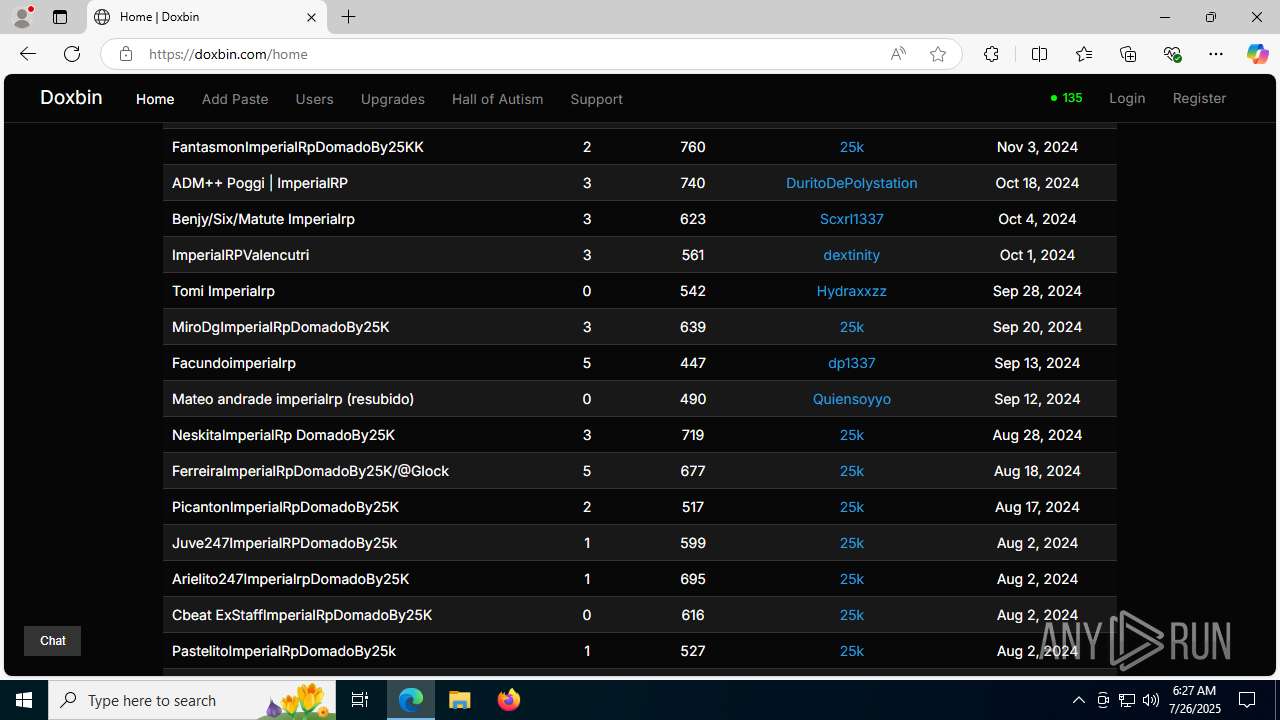This screenshot has height=720, width=1280.
Task: Open a new browser tab
Action: 348,17
